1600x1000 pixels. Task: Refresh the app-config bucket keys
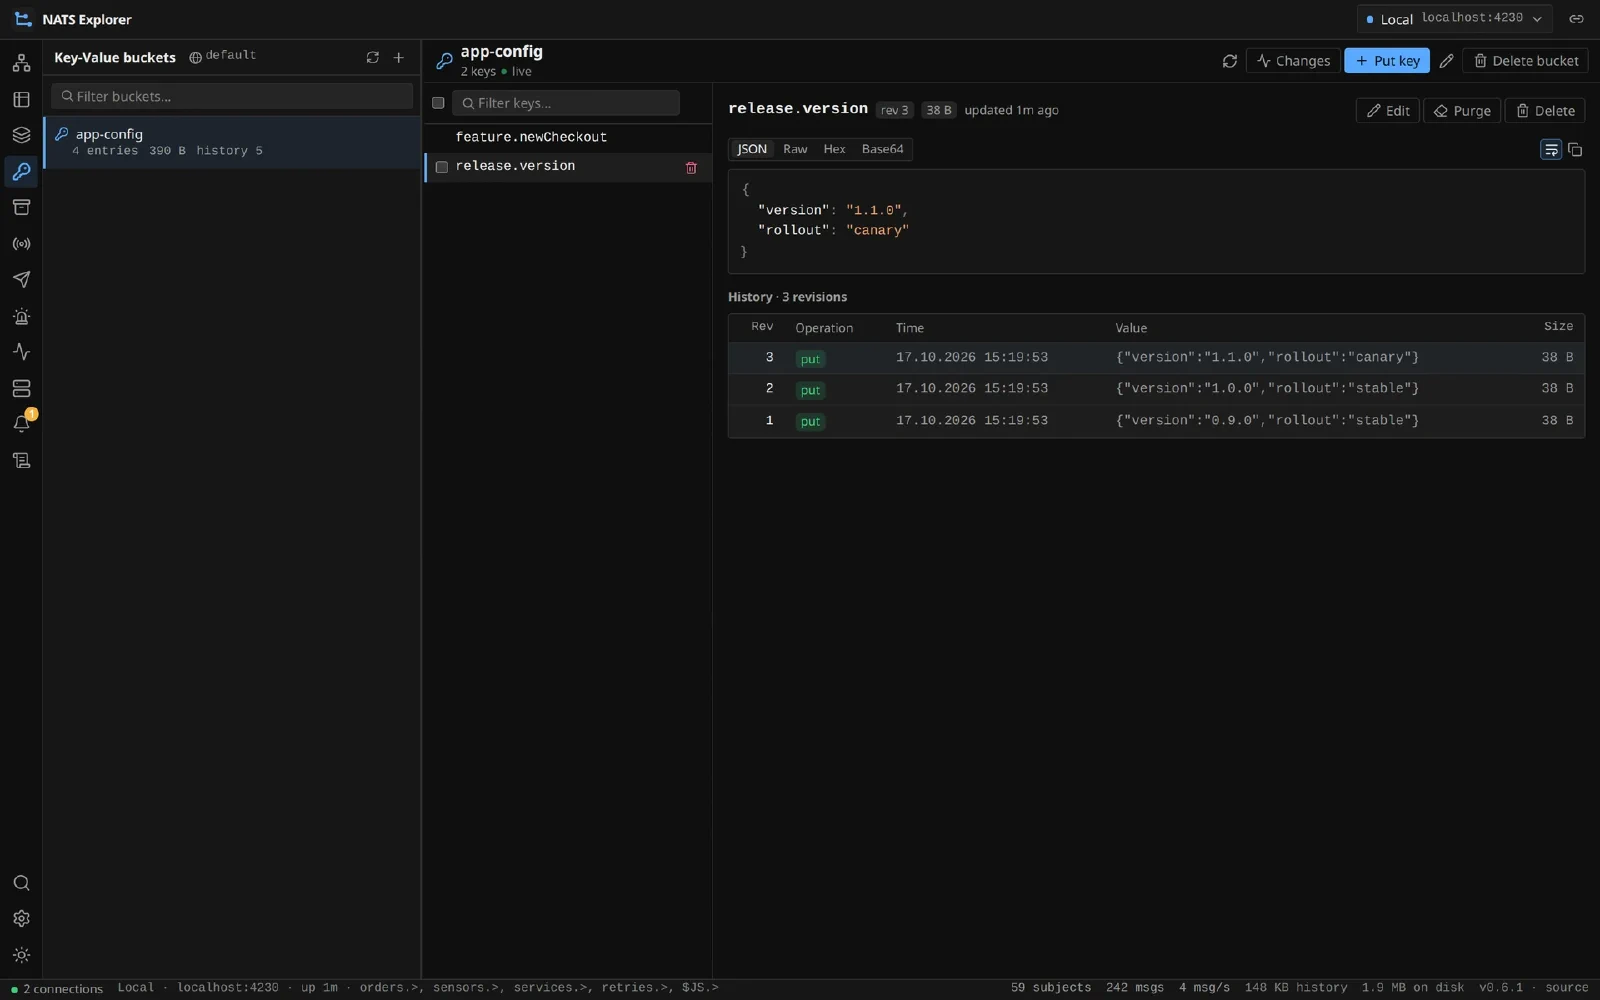(1230, 61)
